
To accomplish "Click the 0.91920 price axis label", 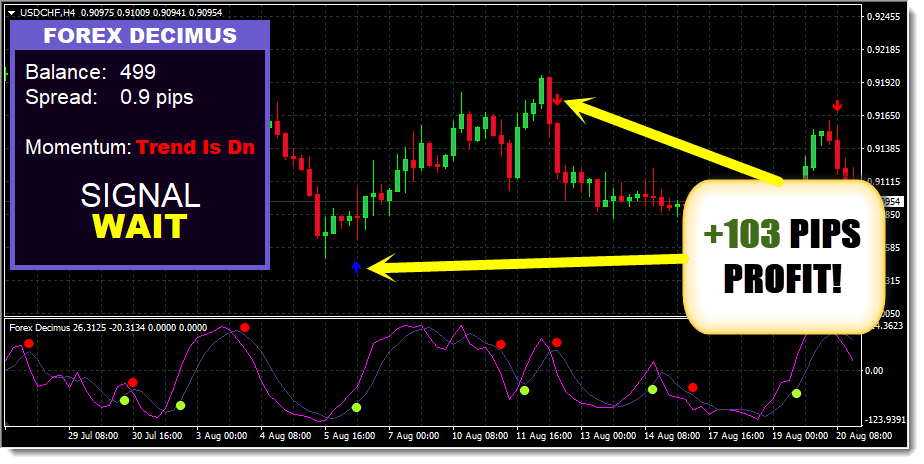I will 883,83.
